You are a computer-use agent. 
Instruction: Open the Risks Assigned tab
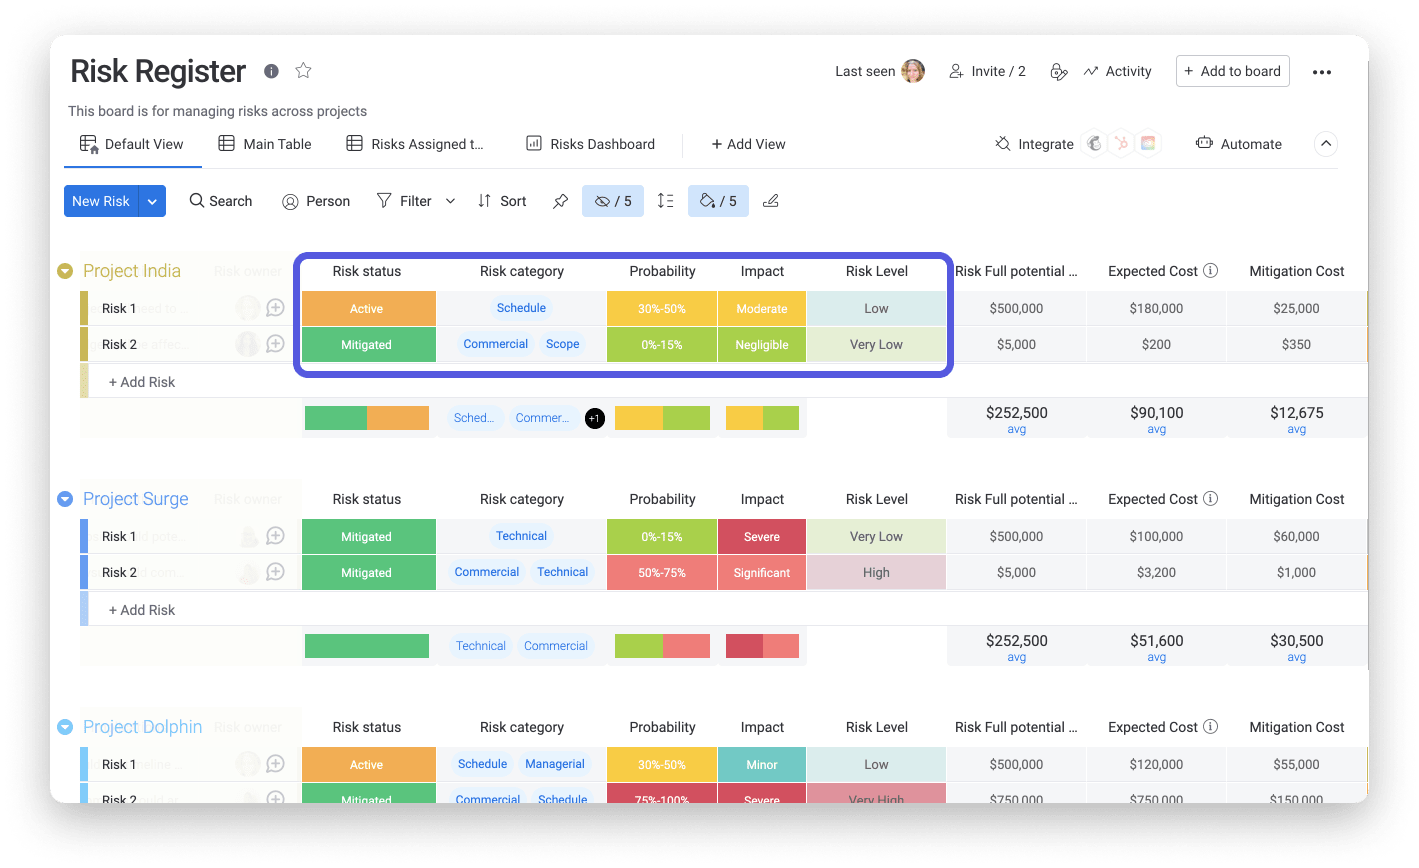click(415, 144)
